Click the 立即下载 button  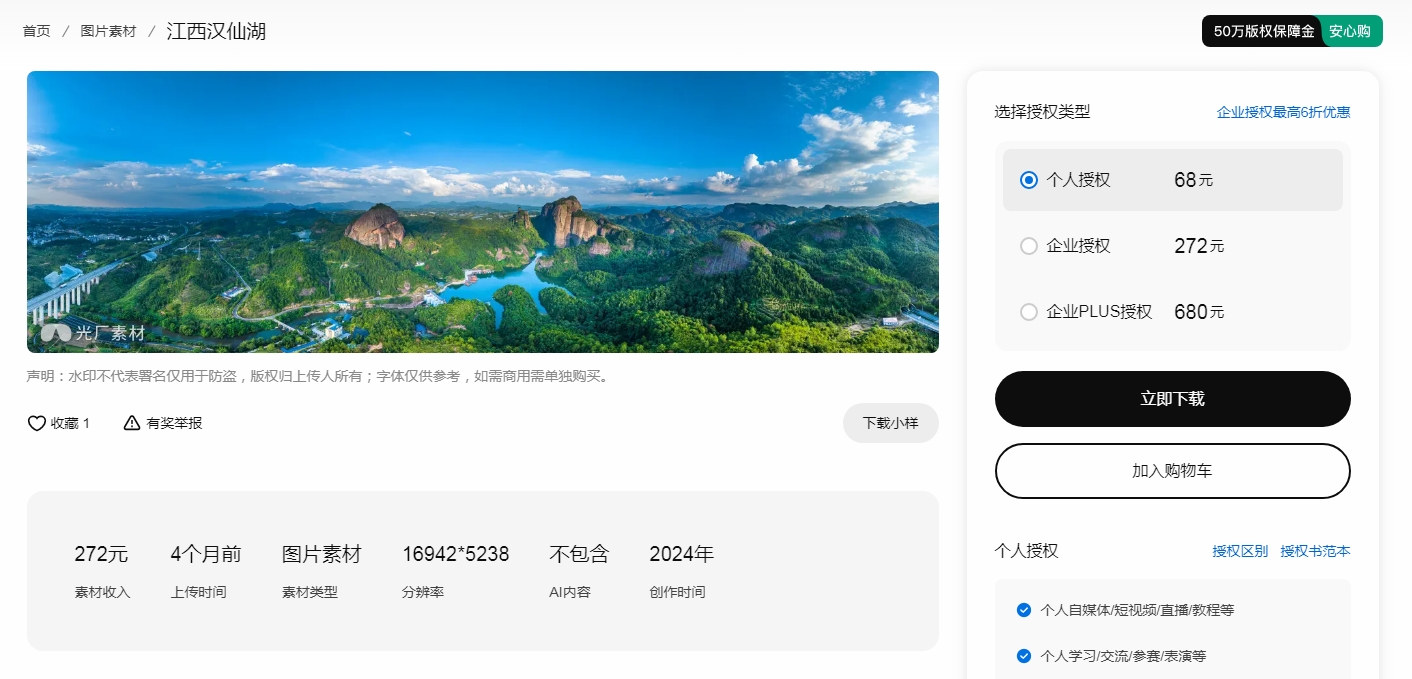point(1172,399)
